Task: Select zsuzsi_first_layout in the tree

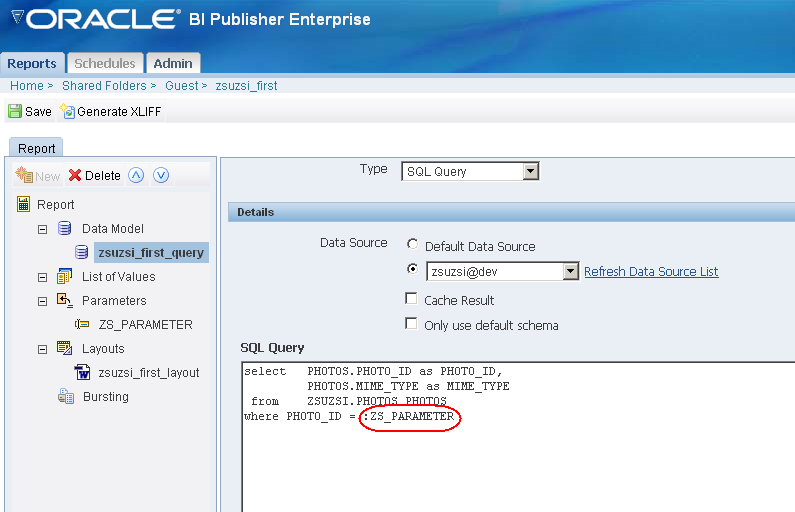Action: coord(149,373)
